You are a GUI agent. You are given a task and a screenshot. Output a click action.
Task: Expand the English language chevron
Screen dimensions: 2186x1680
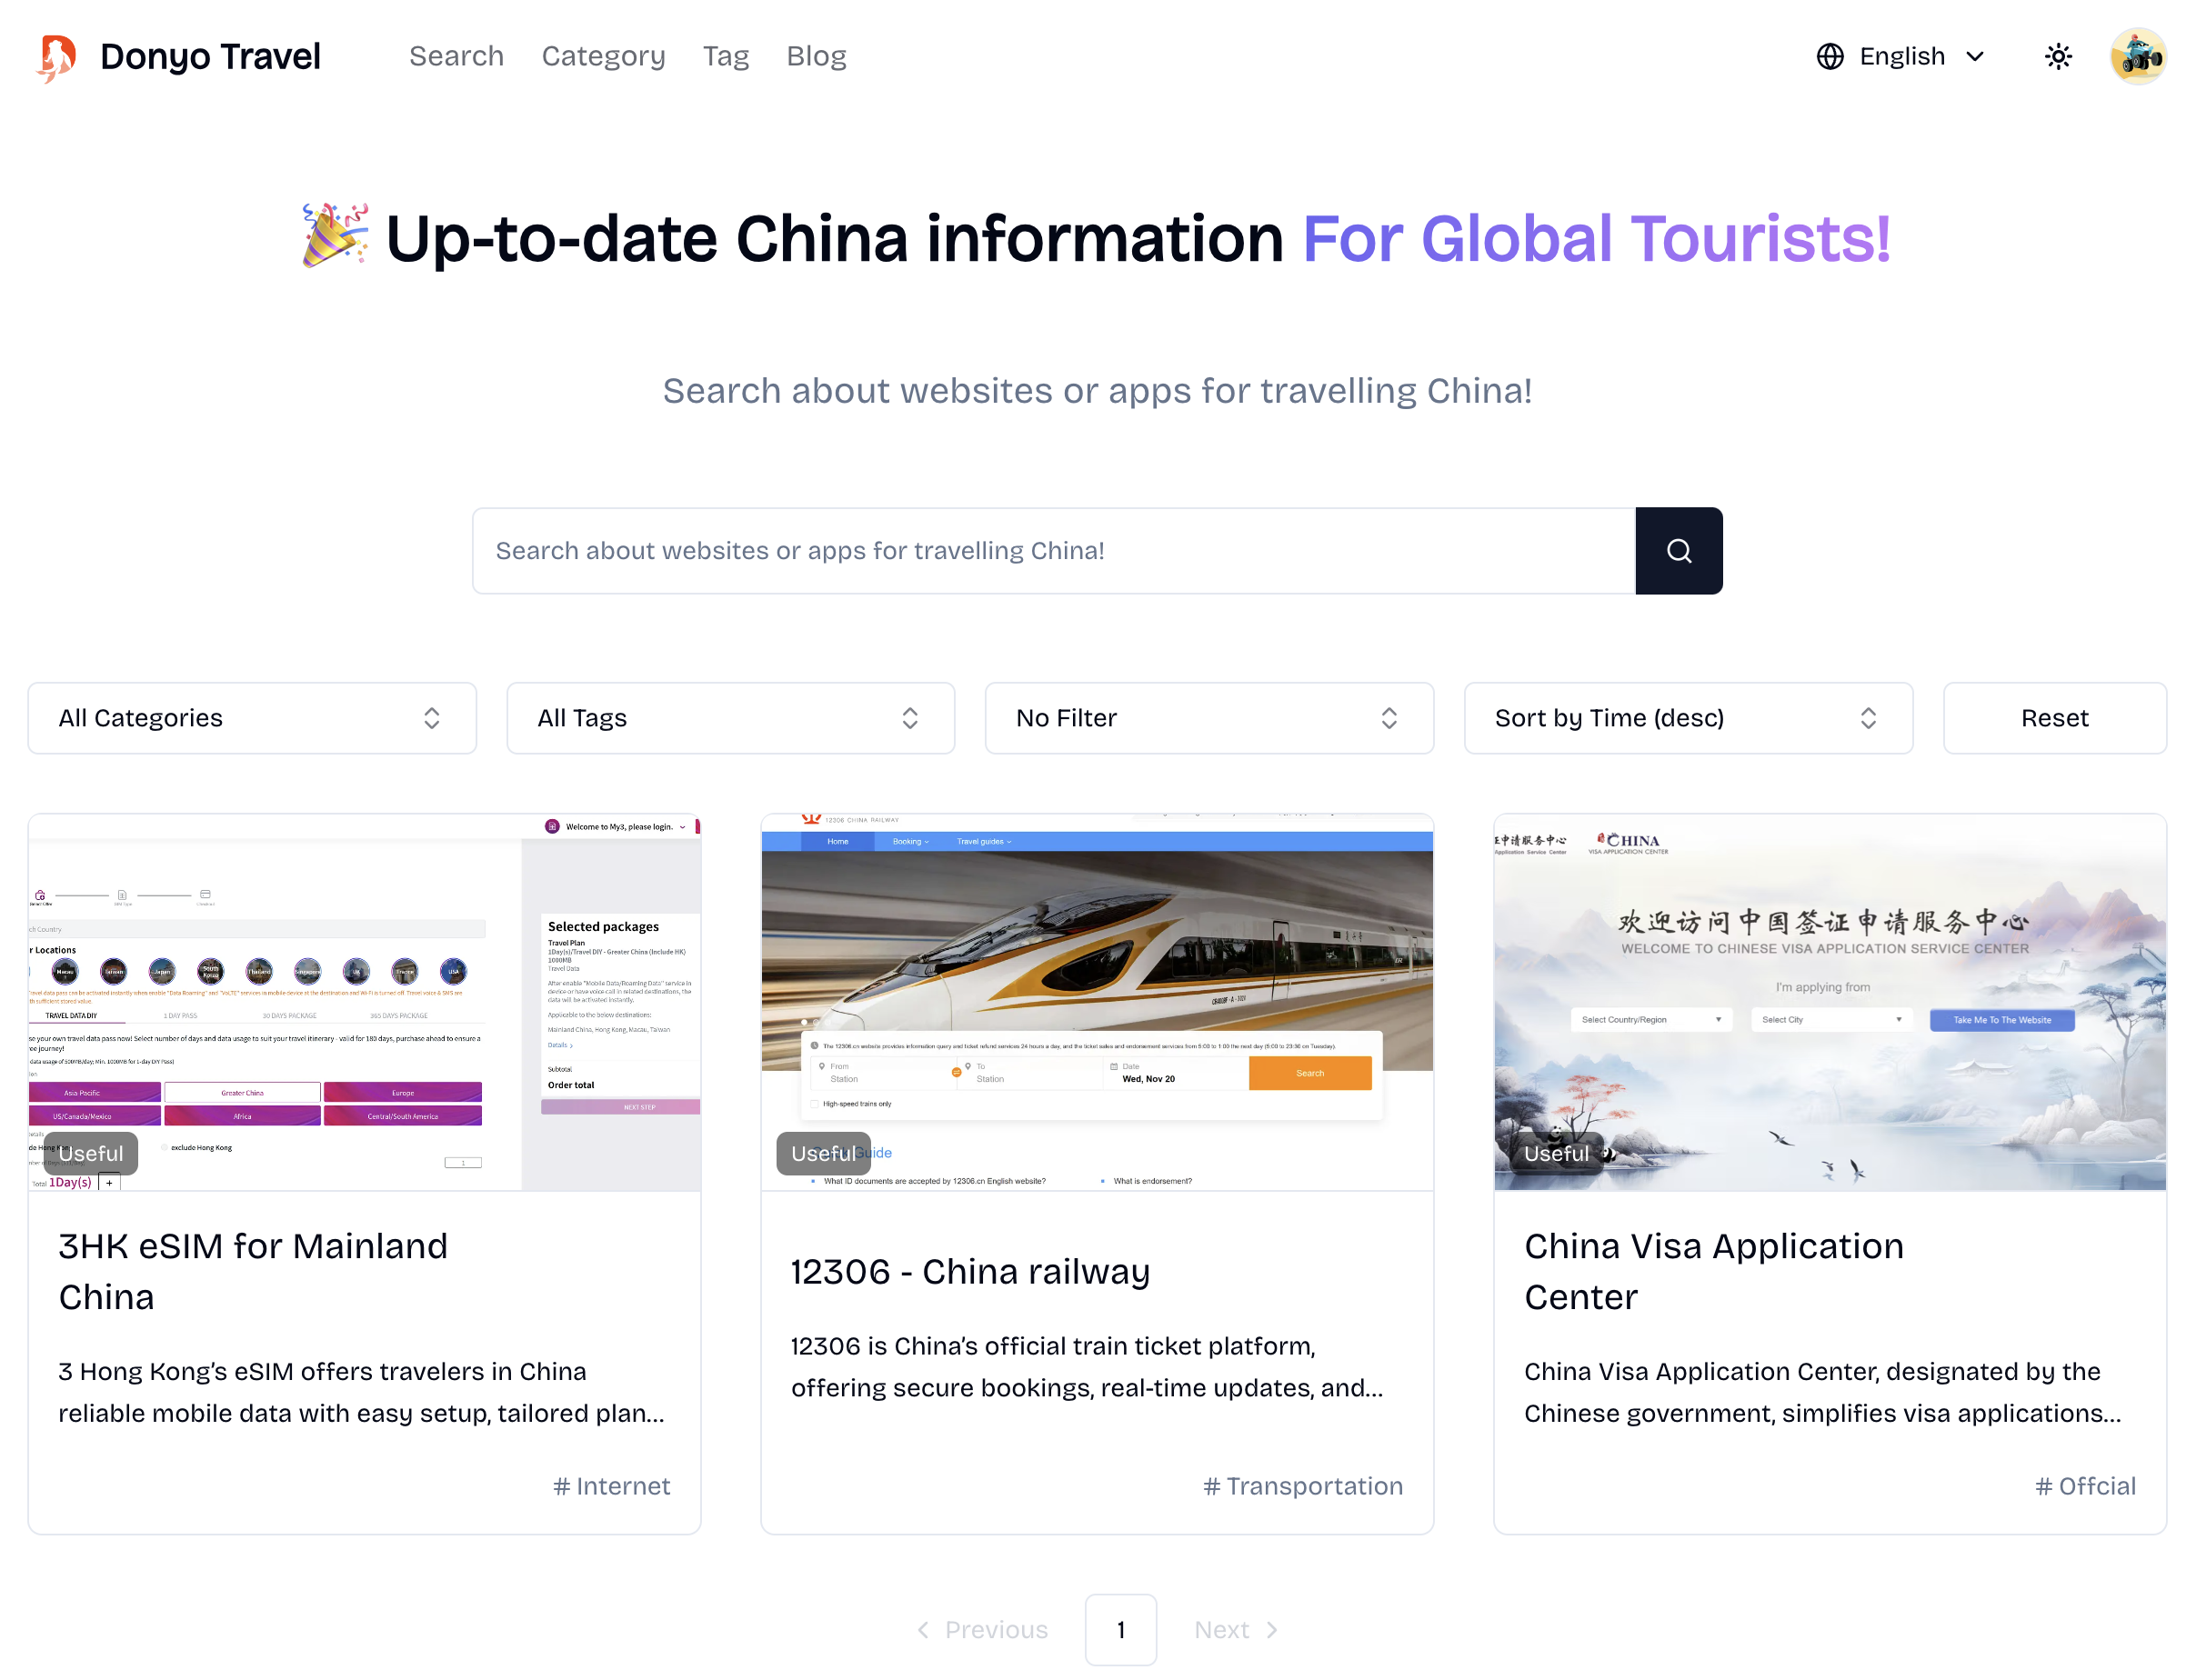click(x=1977, y=57)
